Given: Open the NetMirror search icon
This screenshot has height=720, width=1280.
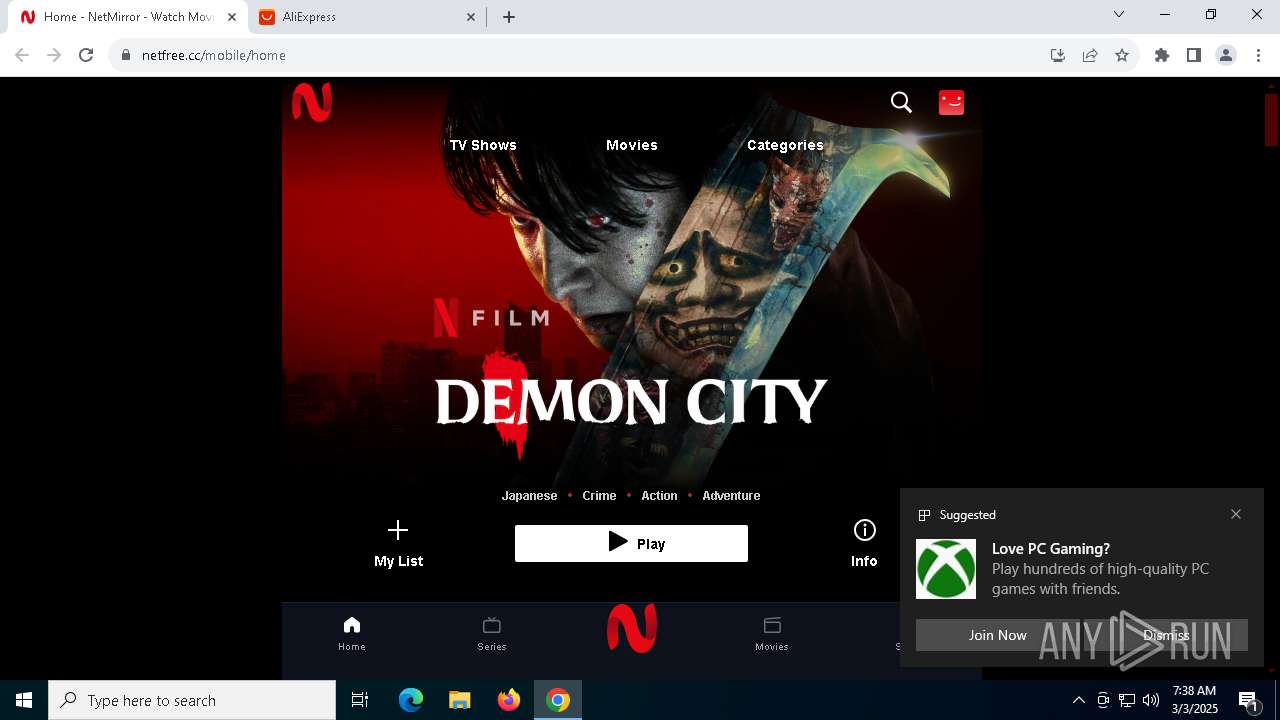Looking at the screenshot, I should (x=901, y=102).
